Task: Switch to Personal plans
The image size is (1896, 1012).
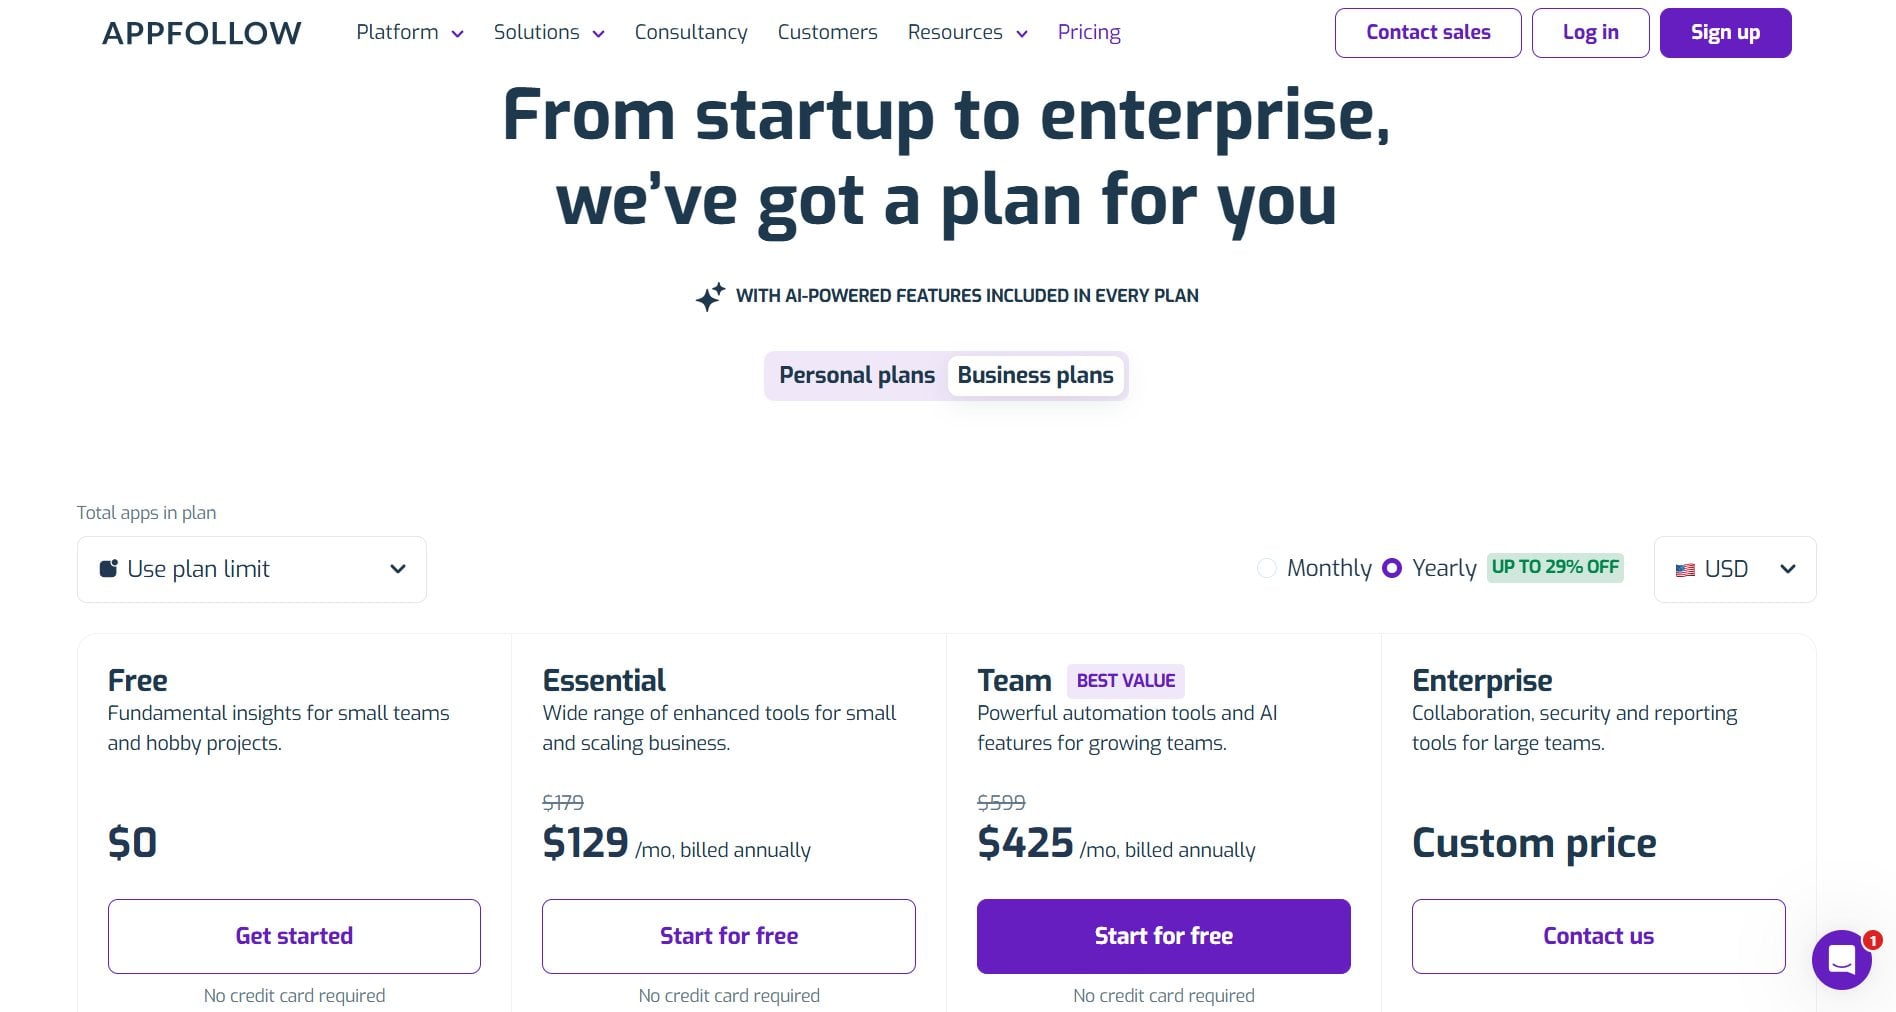Action: (856, 375)
